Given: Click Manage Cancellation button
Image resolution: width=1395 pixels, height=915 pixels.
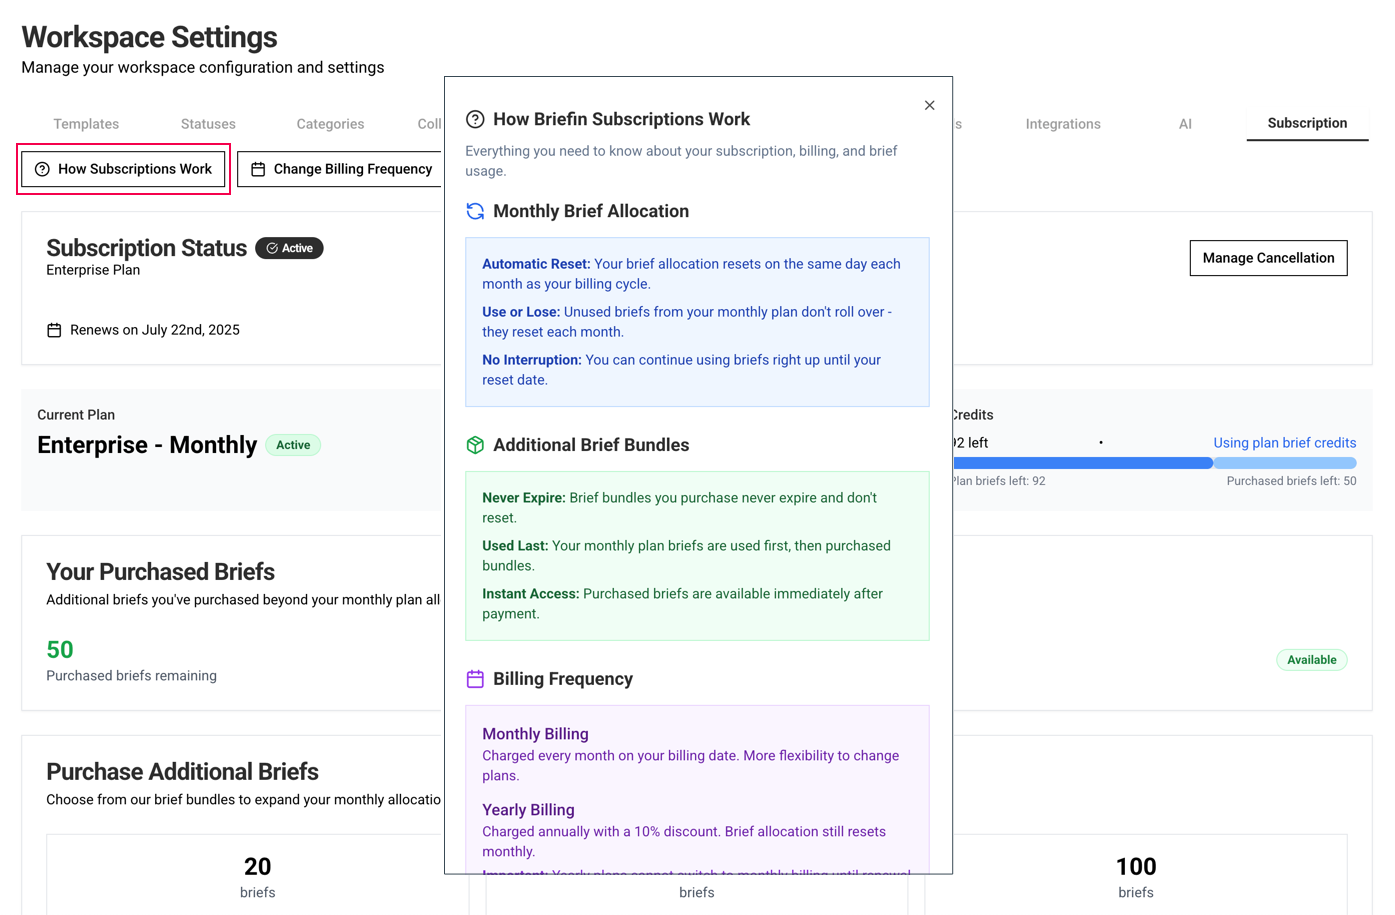Looking at the screenshot, I should [1268, 258].
